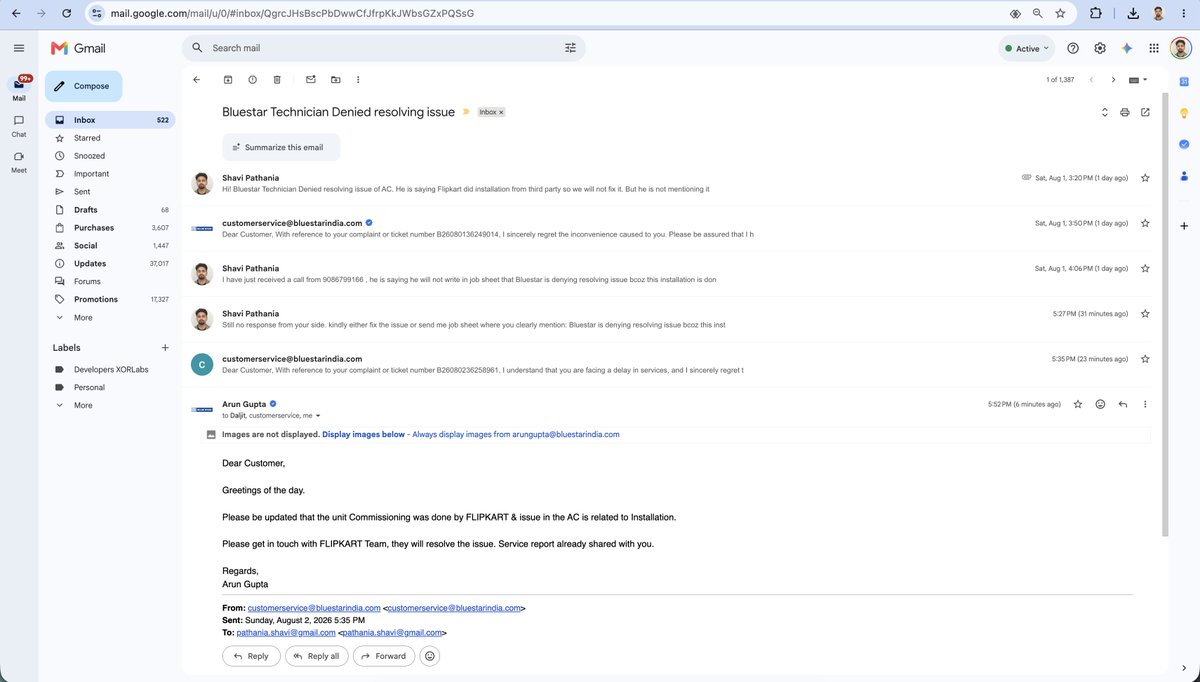Mark email as unread icon

(311, 80)
